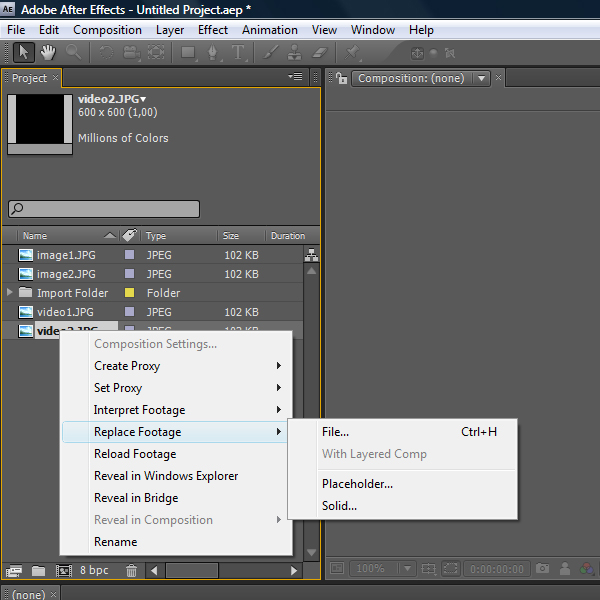Select the Eraser tool
Image resolution: width=600 pixels, height=600 pixels.
320,52
